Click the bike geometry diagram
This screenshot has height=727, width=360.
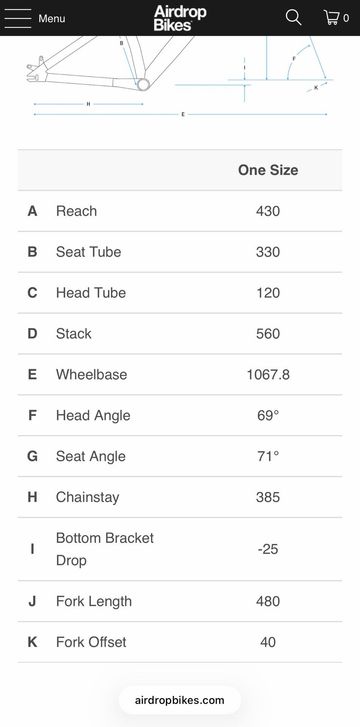click(x=180, y=77)
